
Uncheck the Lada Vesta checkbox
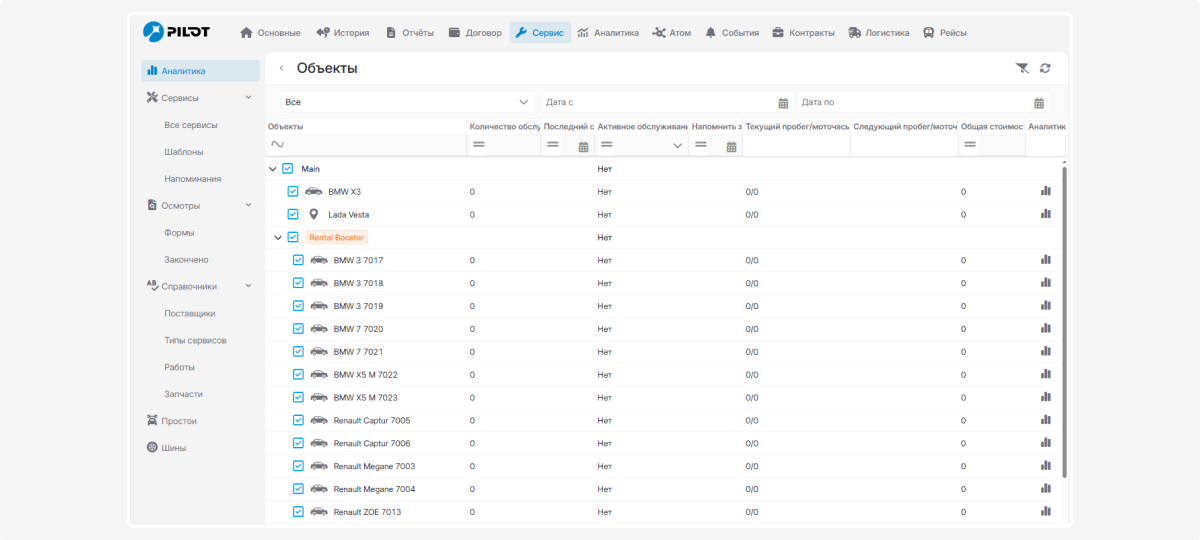pos(293,214)
